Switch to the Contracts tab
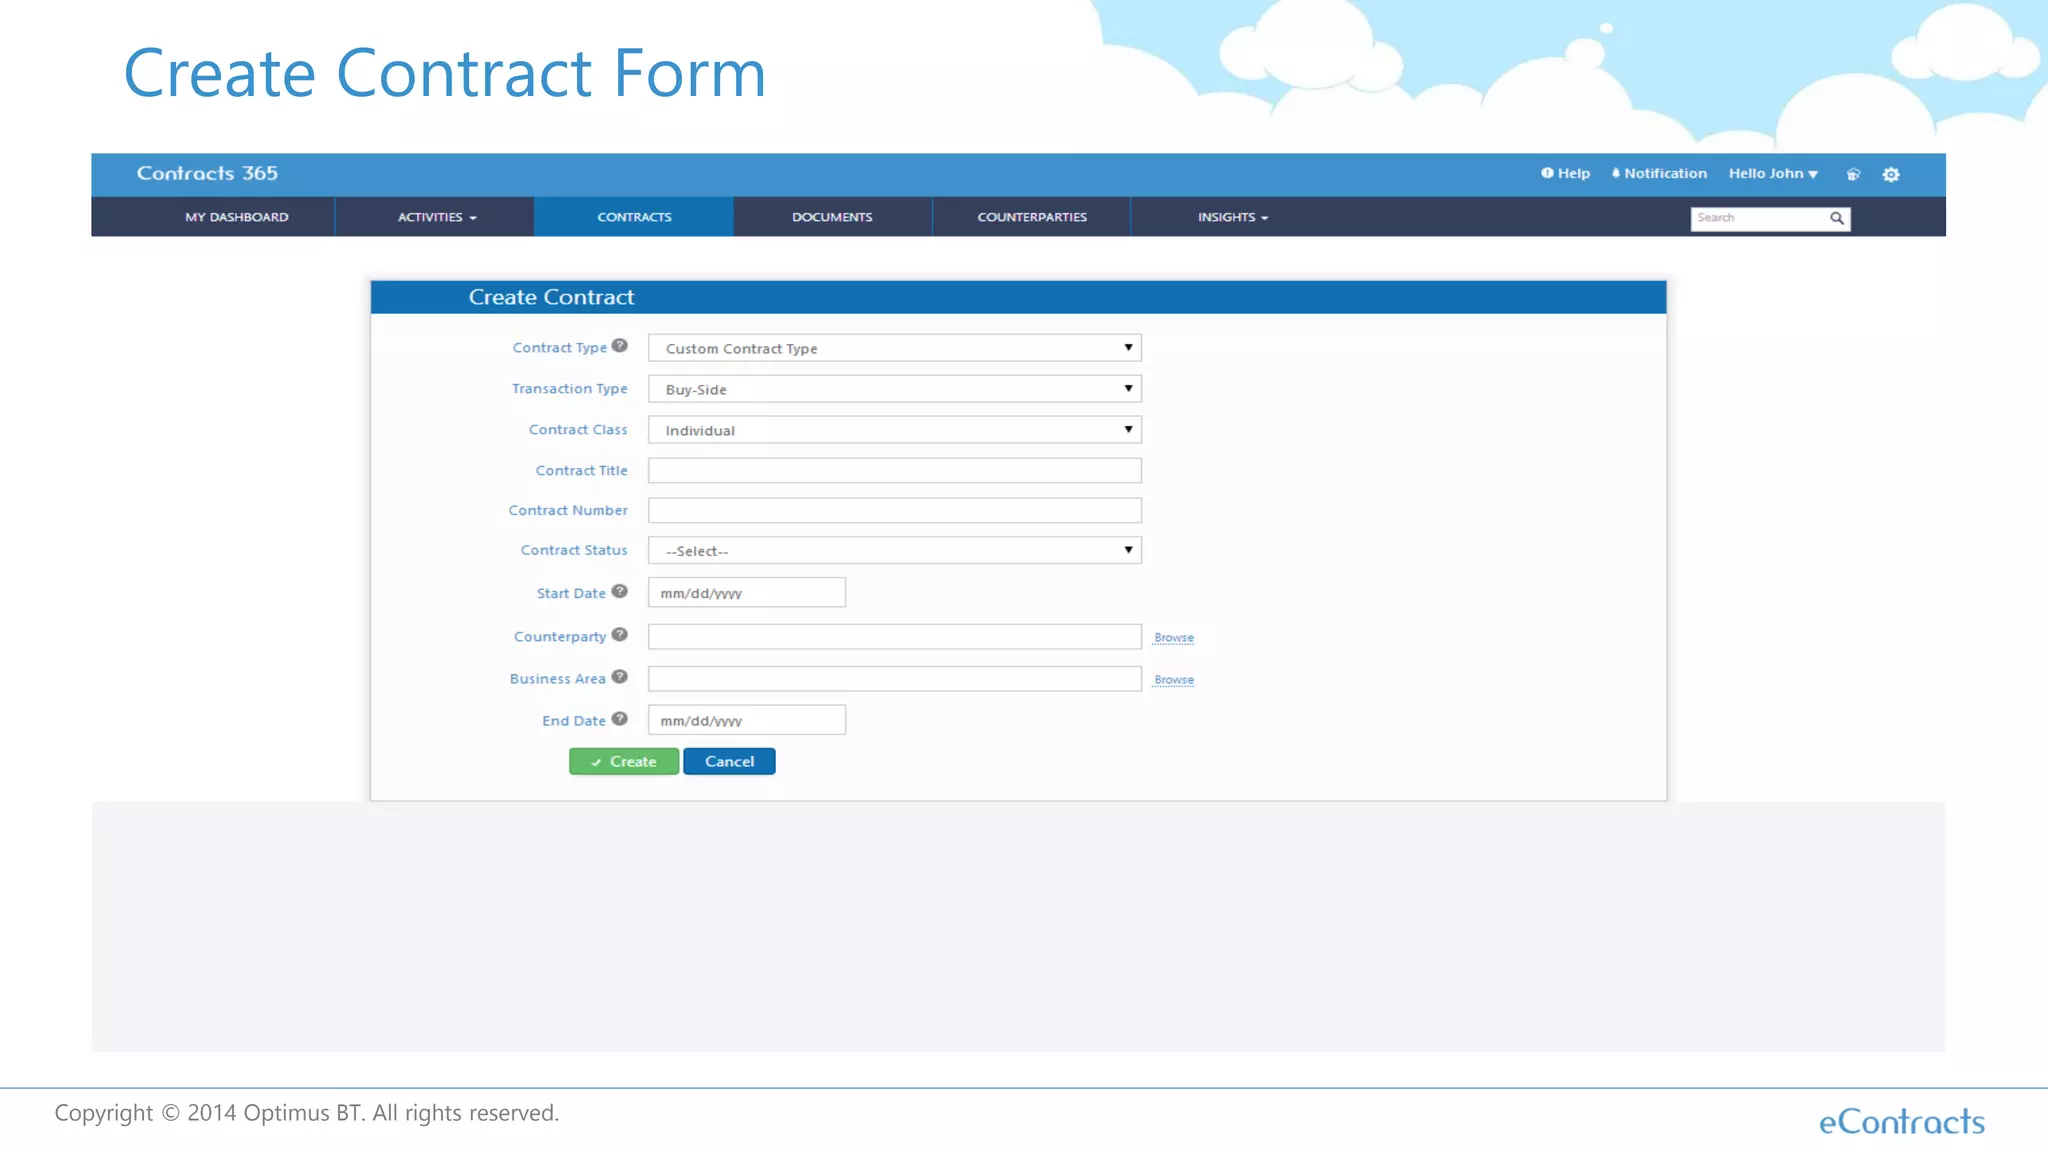This screenshot has height=1152, width=2048. (634, 217)
